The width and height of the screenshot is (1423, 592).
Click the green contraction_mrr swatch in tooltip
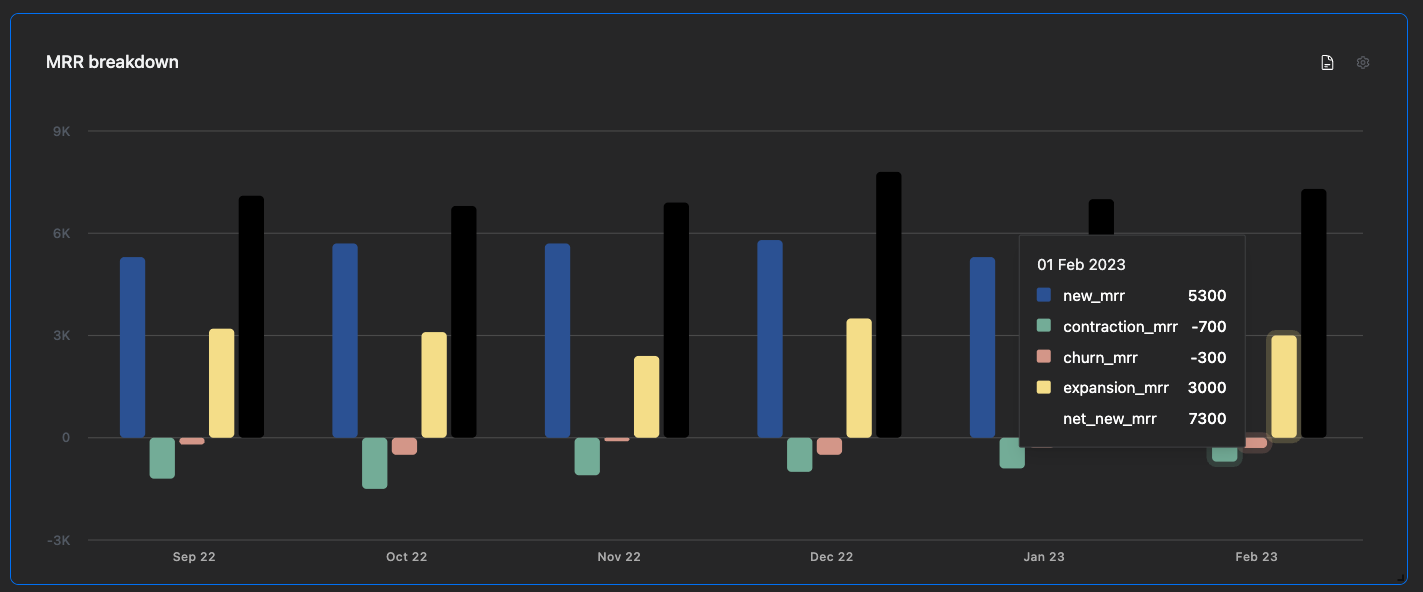click(x=1044, y=326)
